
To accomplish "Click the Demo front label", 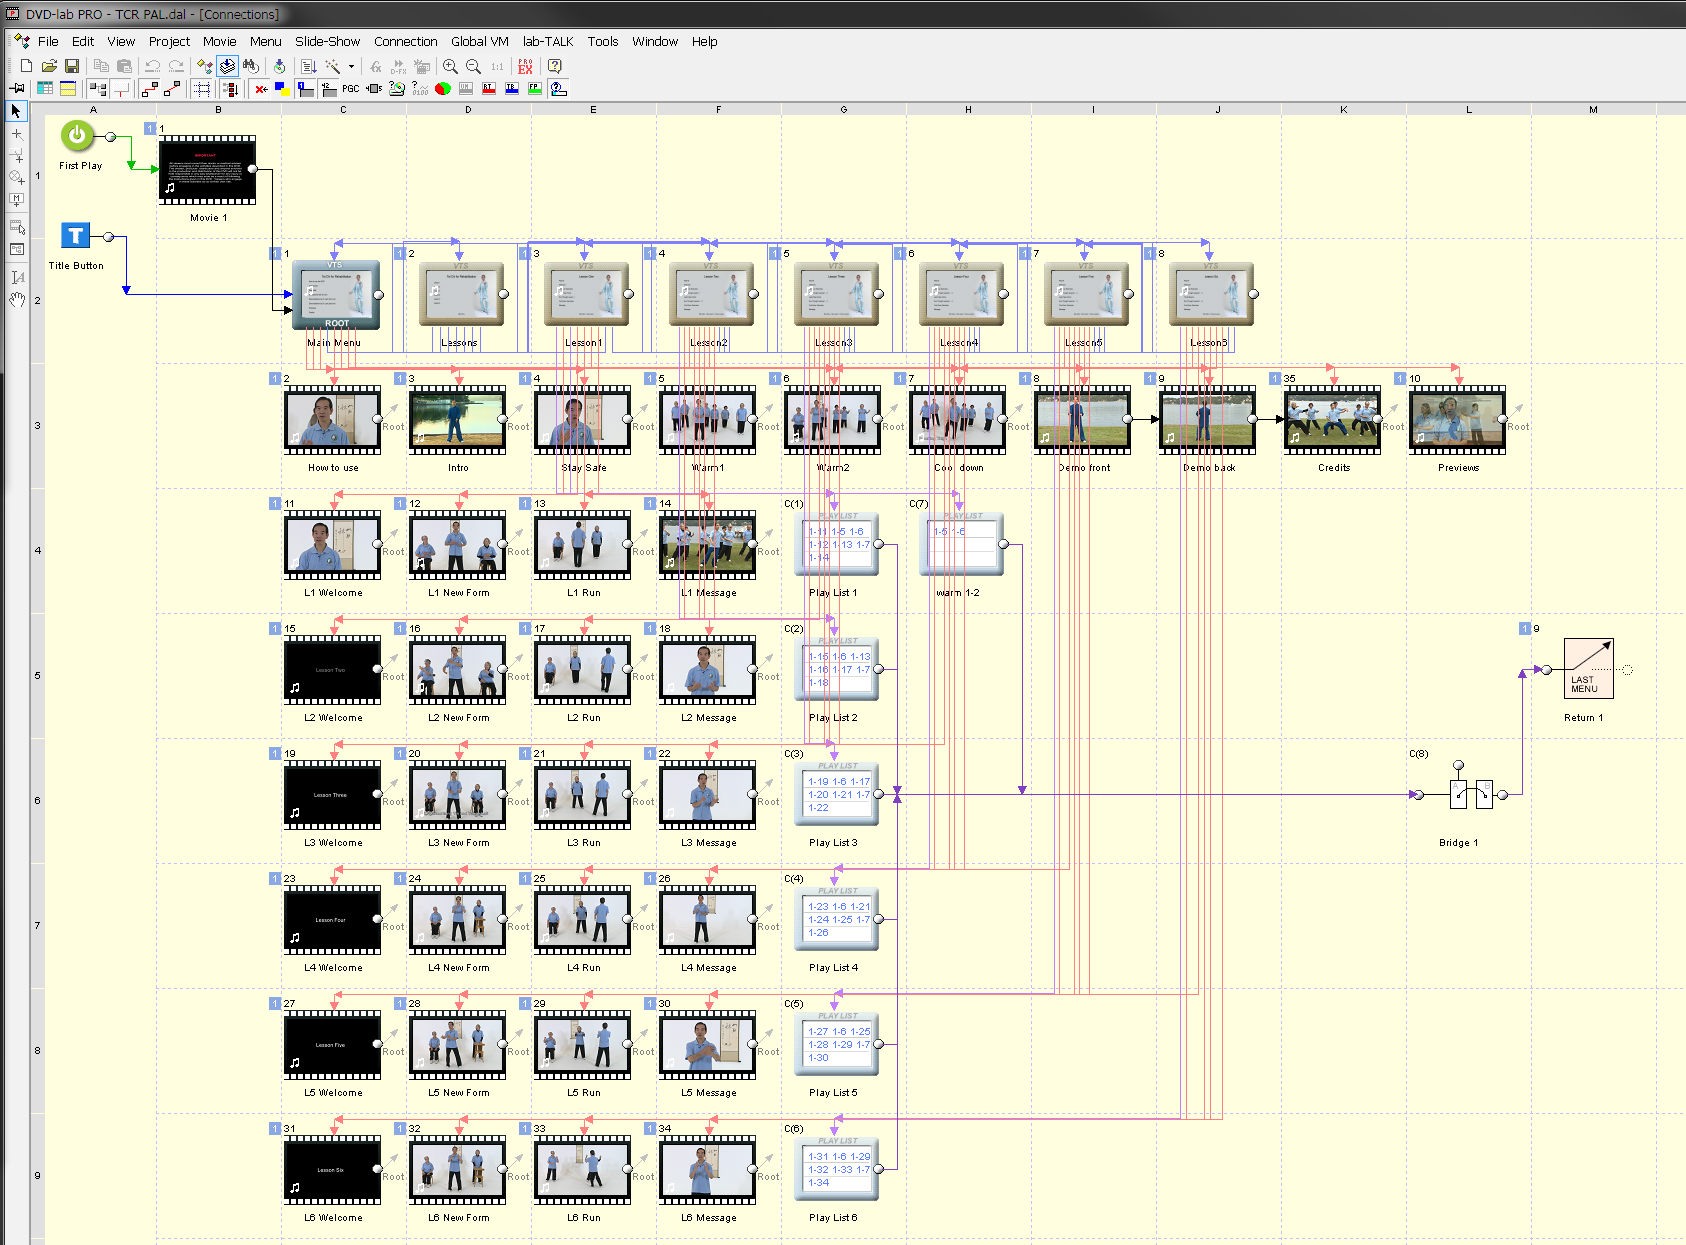I will [x=1084, y=468].
